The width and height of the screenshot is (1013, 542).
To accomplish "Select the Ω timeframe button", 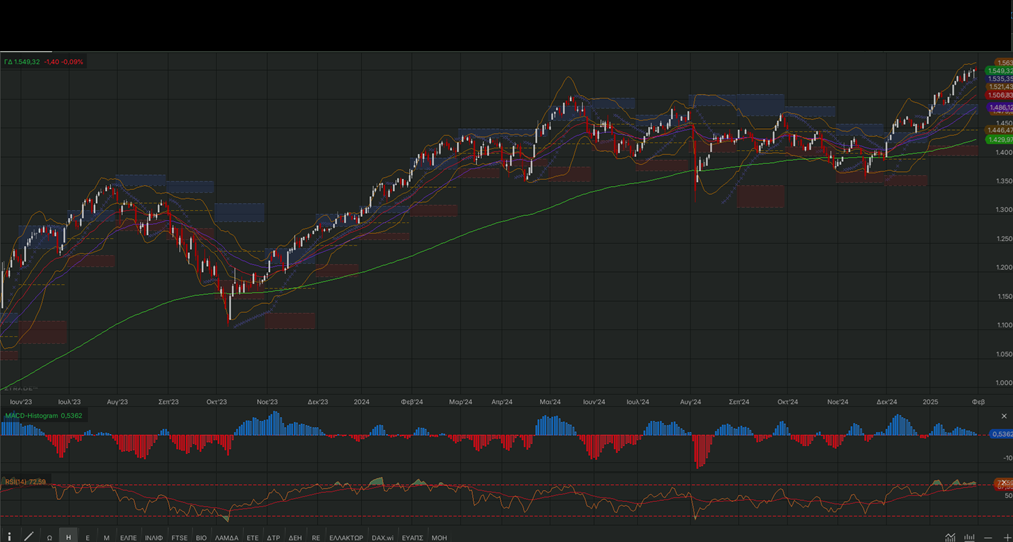I will (x=49, y=537).
